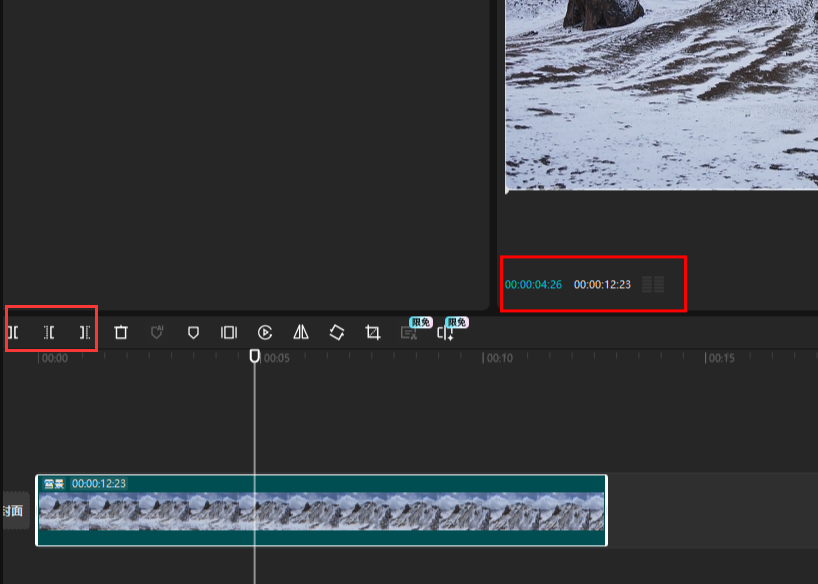
Task: Delete the selected clip with trash icon
Action: coord(121,332)
